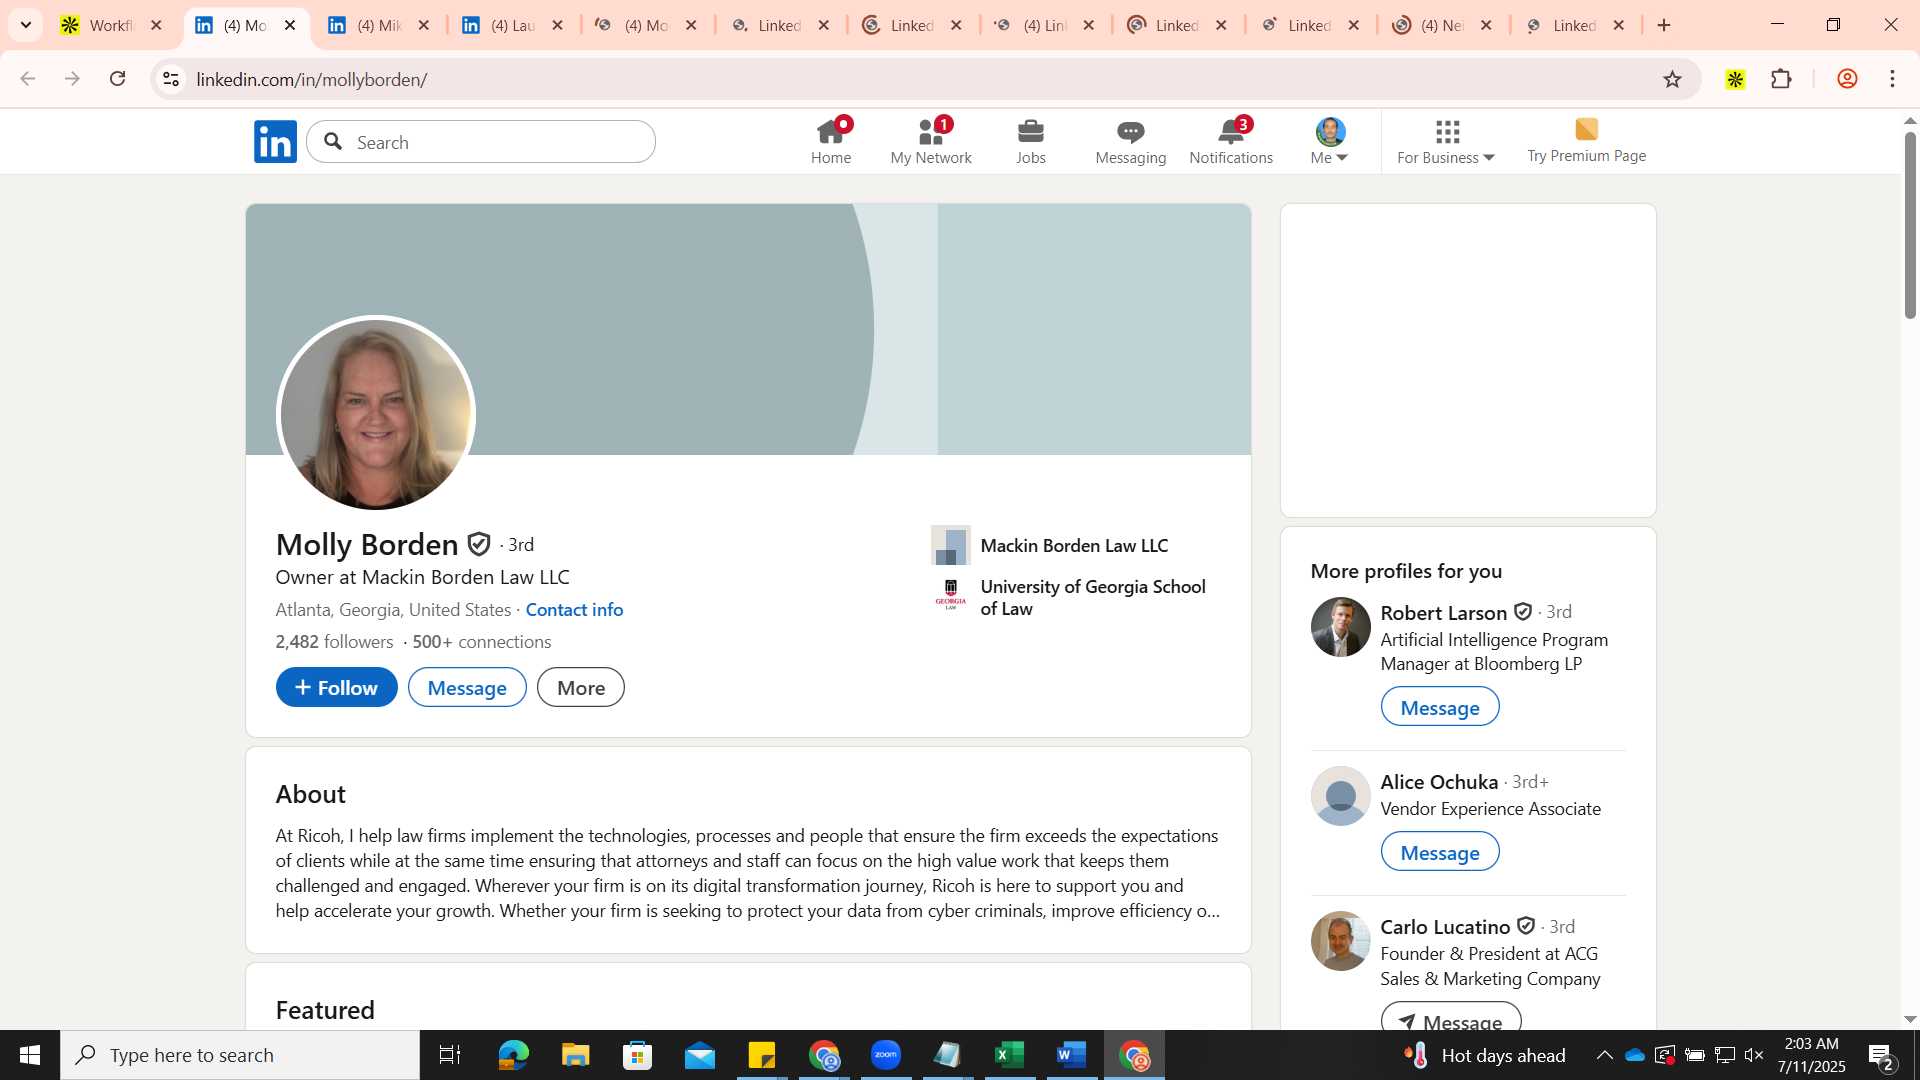Message Alice Ochuka
Image resolution: width=1920 pixels, height=1080 pixels.
(1440, 852)
